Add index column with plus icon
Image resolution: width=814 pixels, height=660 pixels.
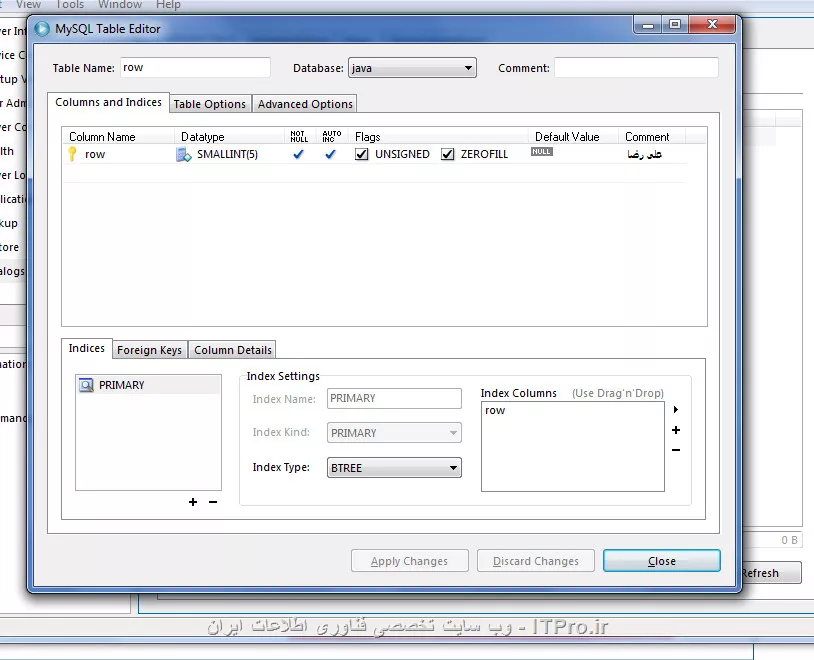pyautogui.click(x=676, y=430)
